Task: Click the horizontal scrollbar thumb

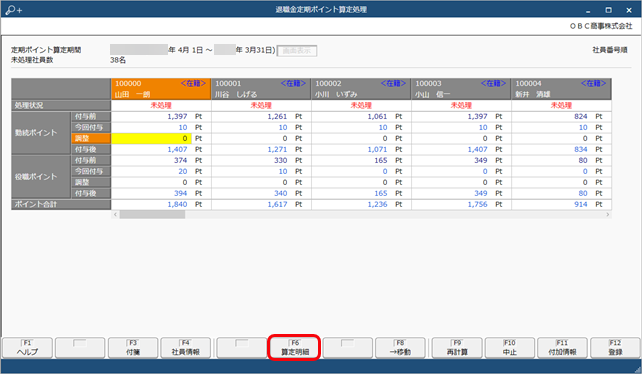Action: pos(152,215)
